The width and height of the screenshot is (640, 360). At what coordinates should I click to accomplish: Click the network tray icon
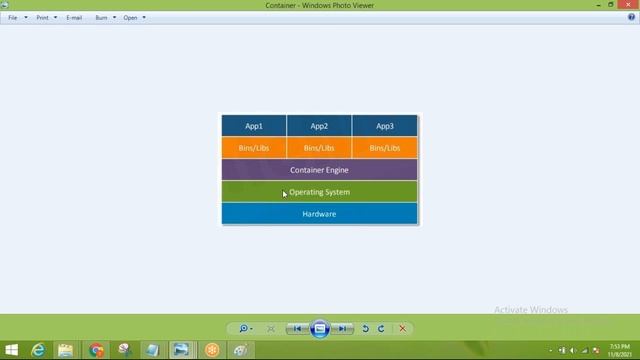click(x=585, y=351)
